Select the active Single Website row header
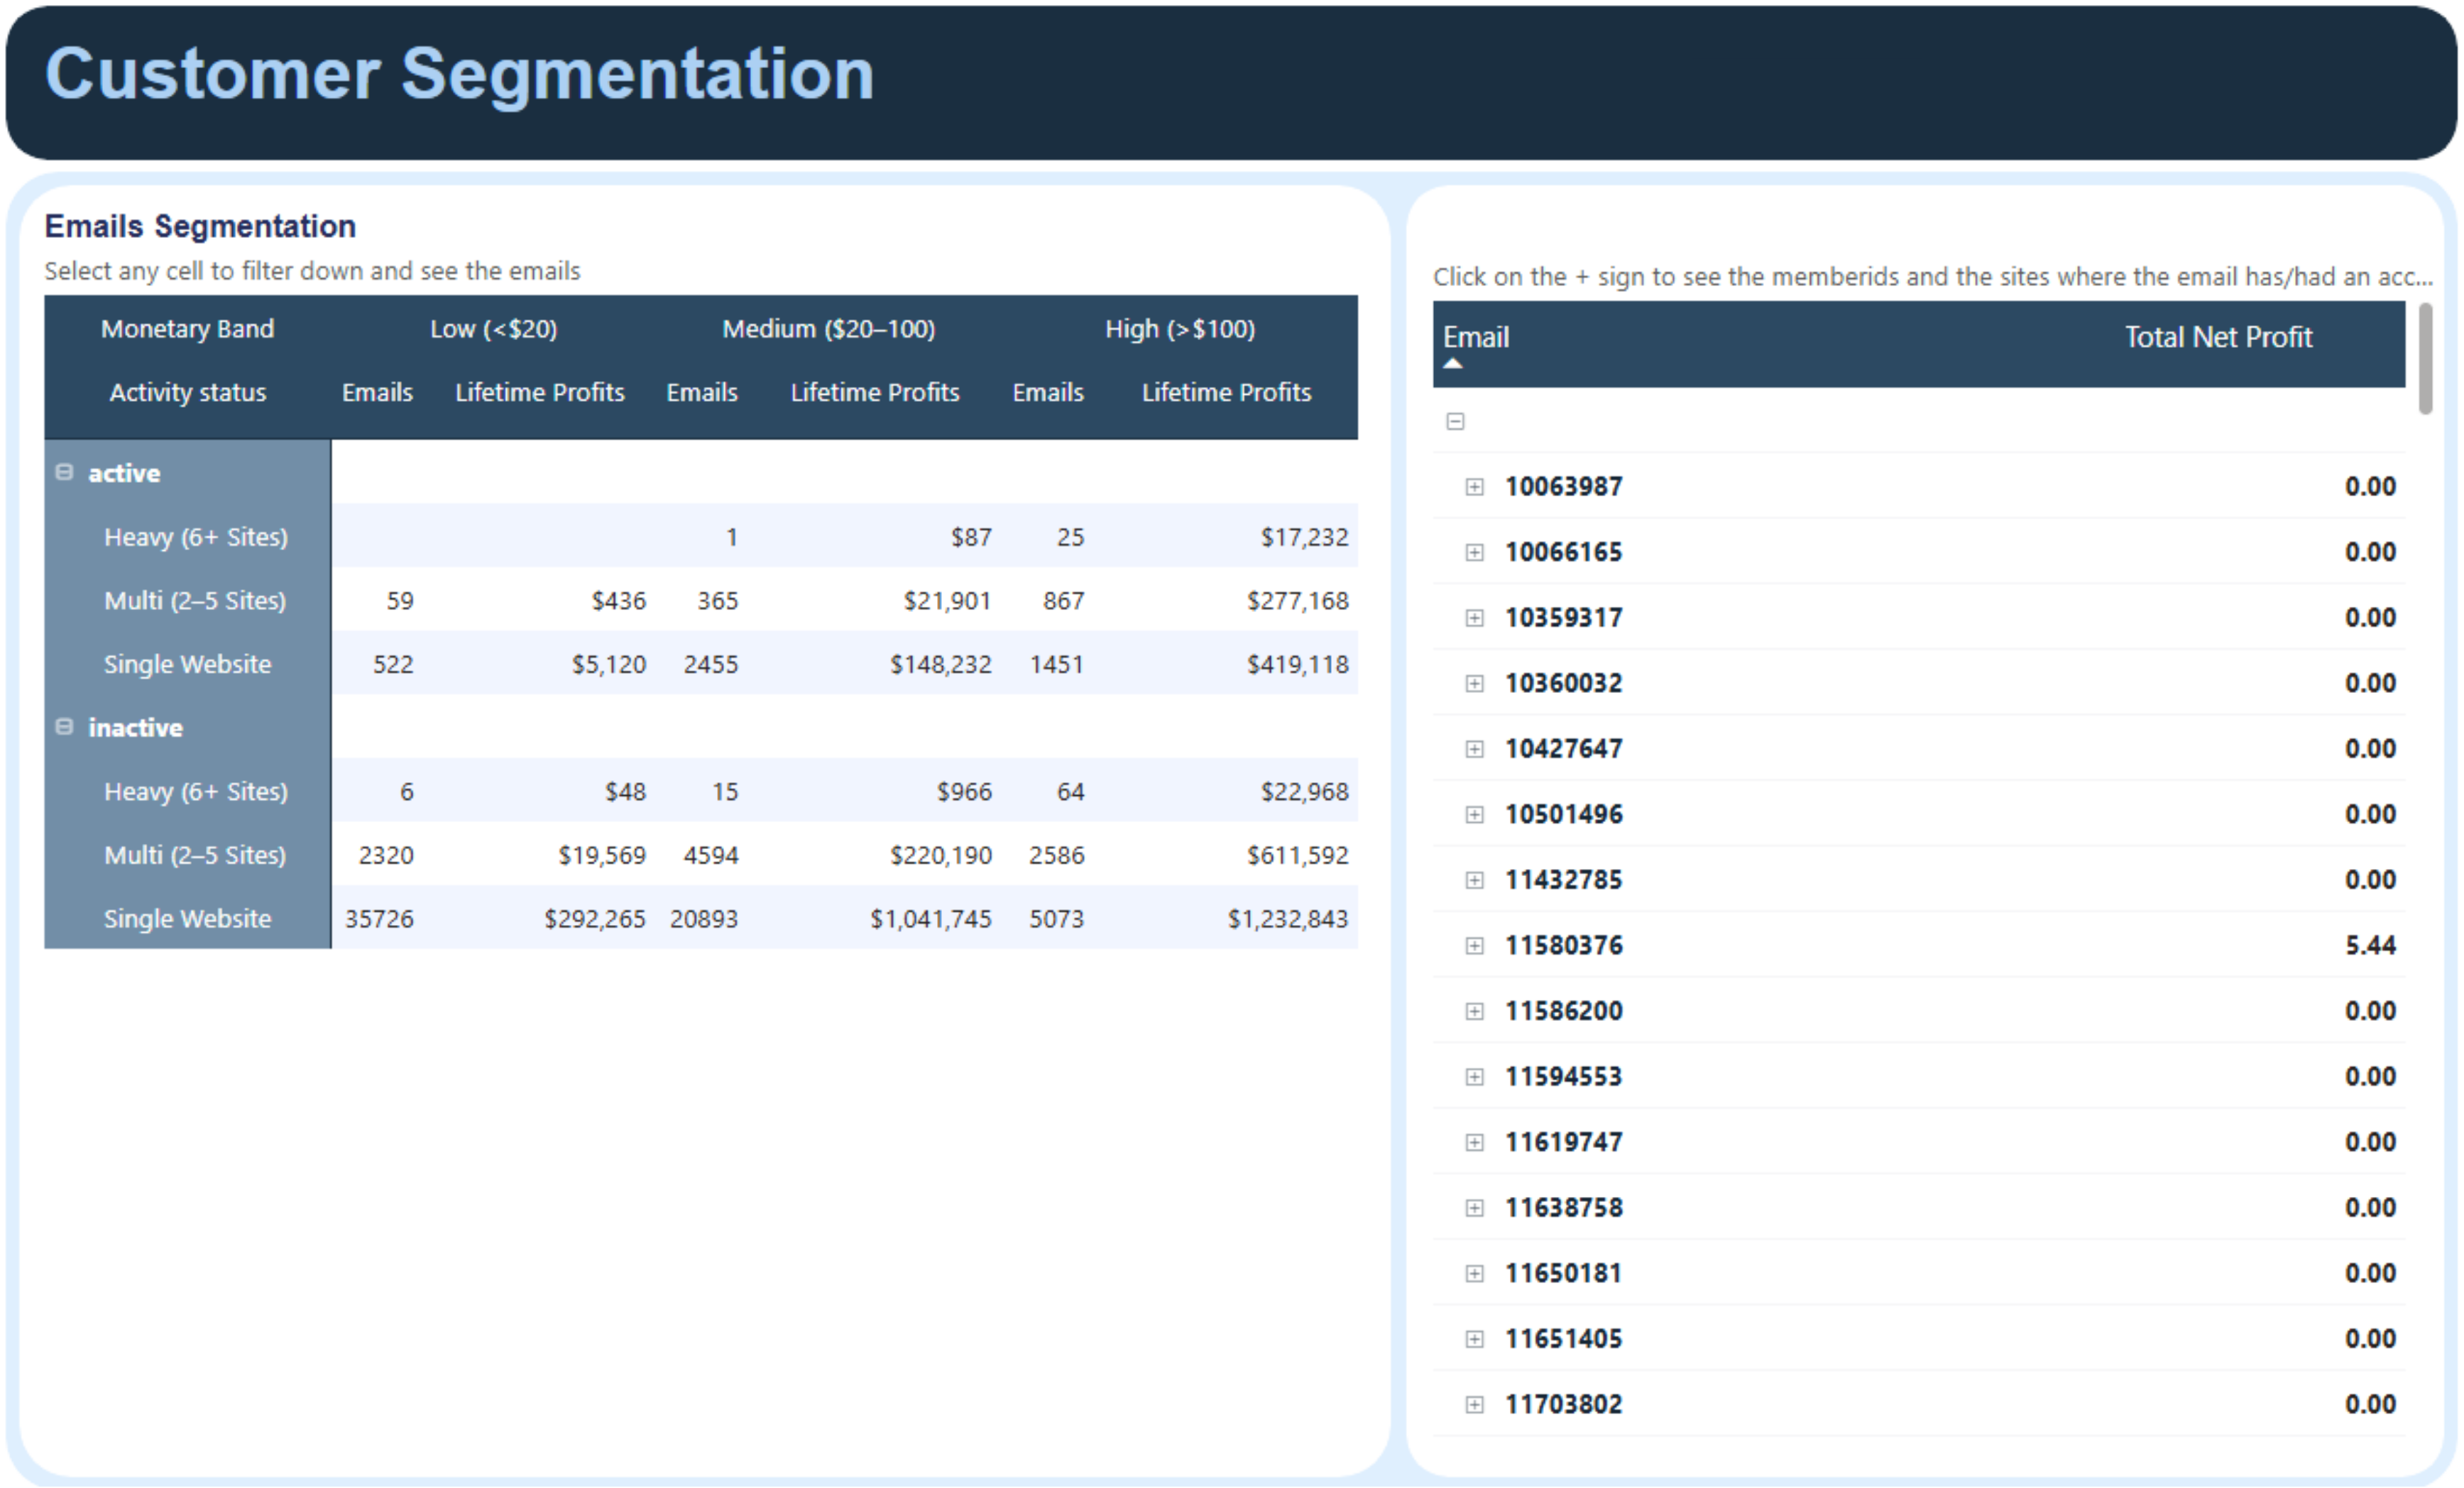 [187, 663]
